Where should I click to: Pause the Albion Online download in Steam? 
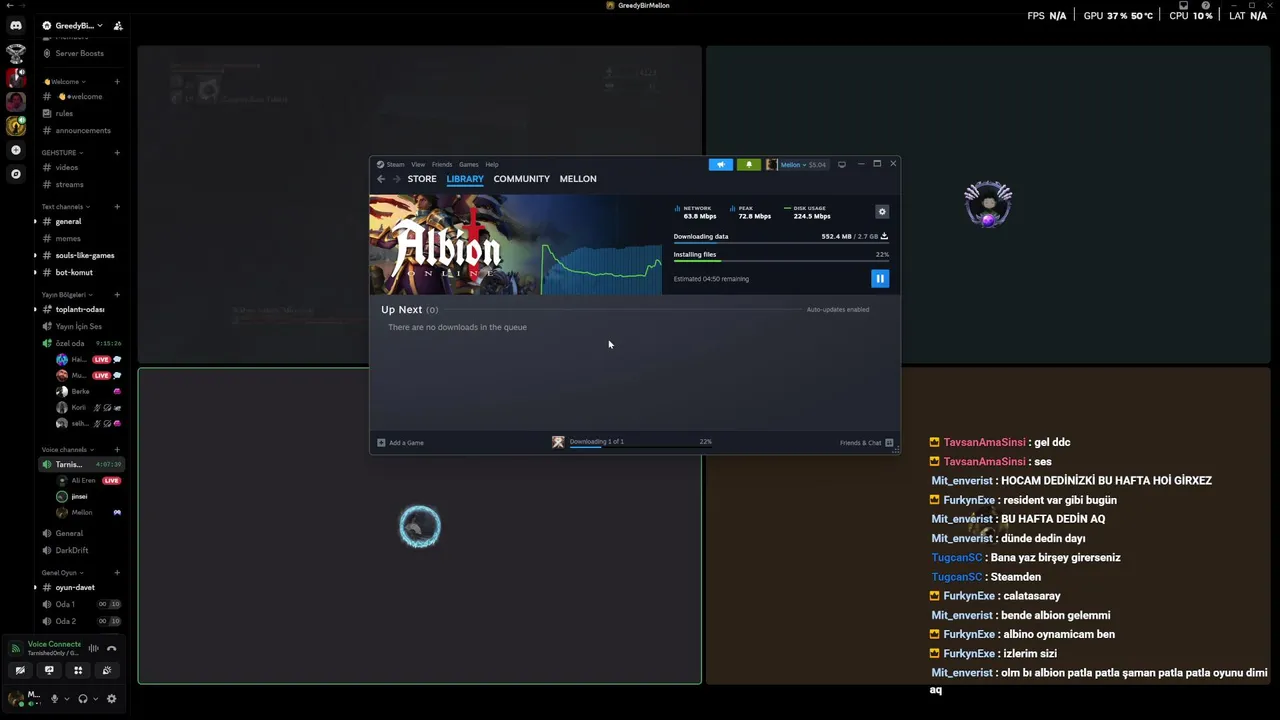point(880,279)
